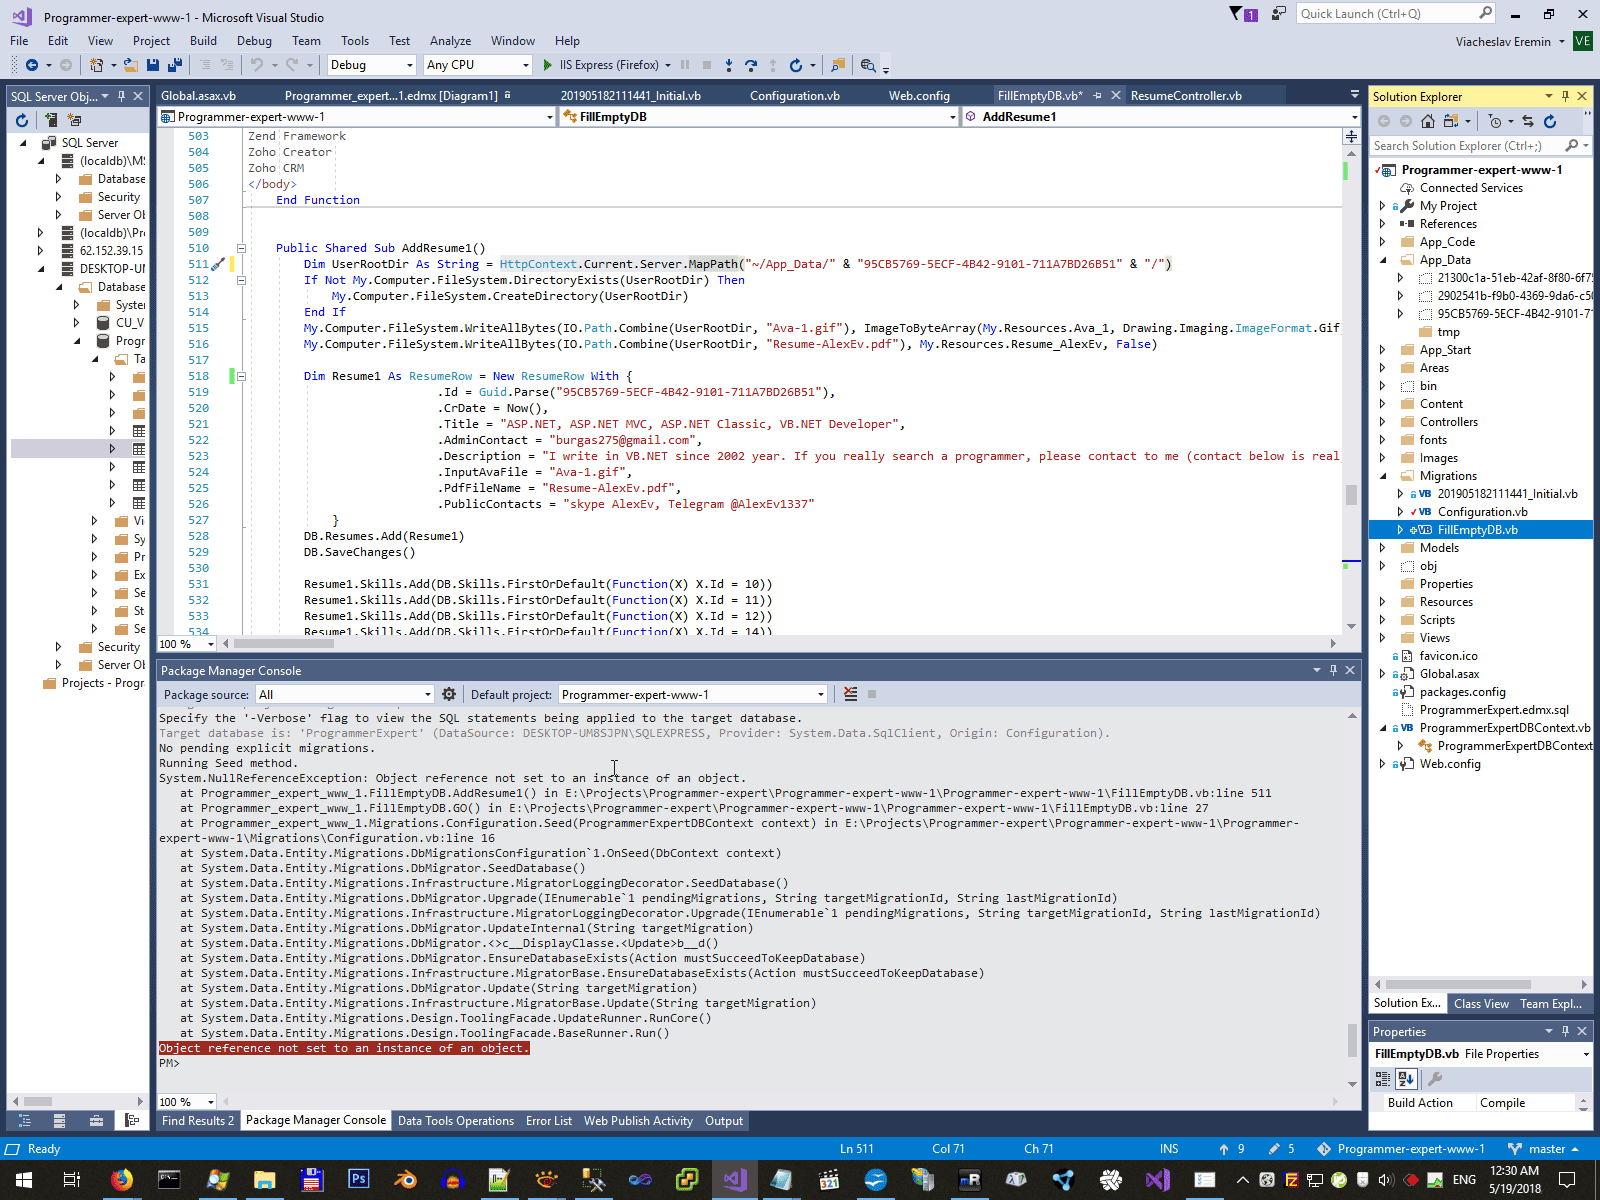Open the Debug menu

[x=254, y=41]
